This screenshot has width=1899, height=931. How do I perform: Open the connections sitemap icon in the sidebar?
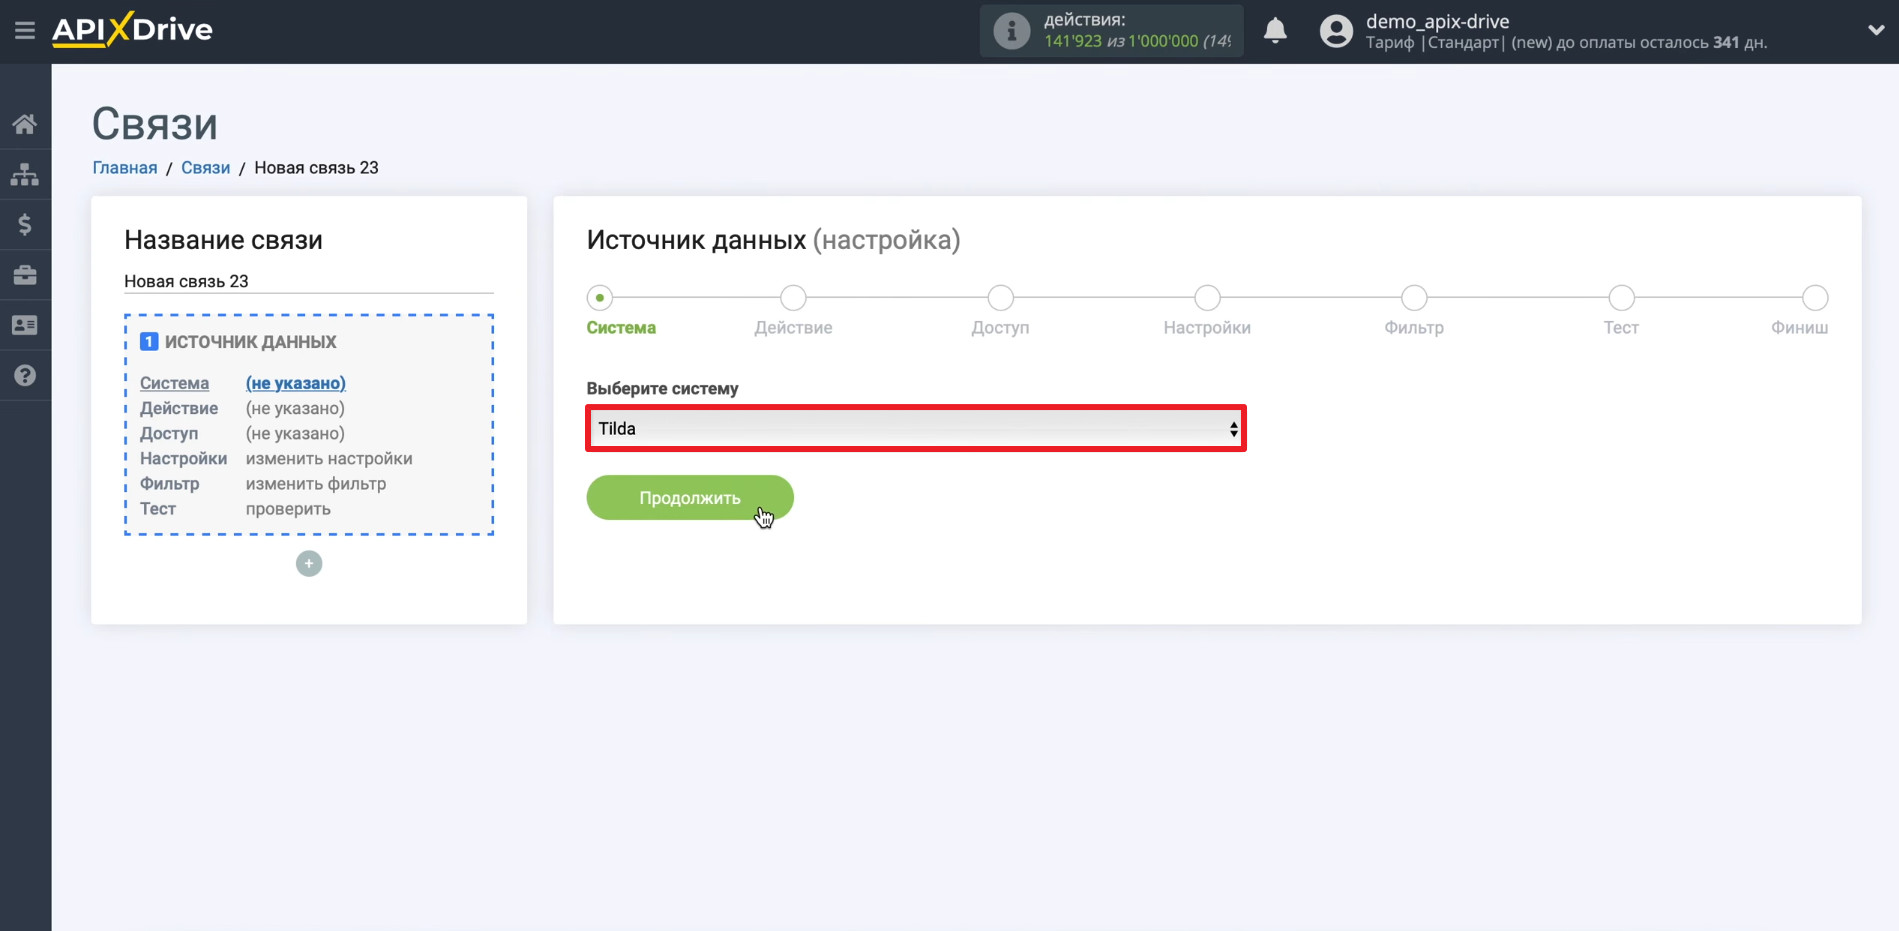click(25, 174)
